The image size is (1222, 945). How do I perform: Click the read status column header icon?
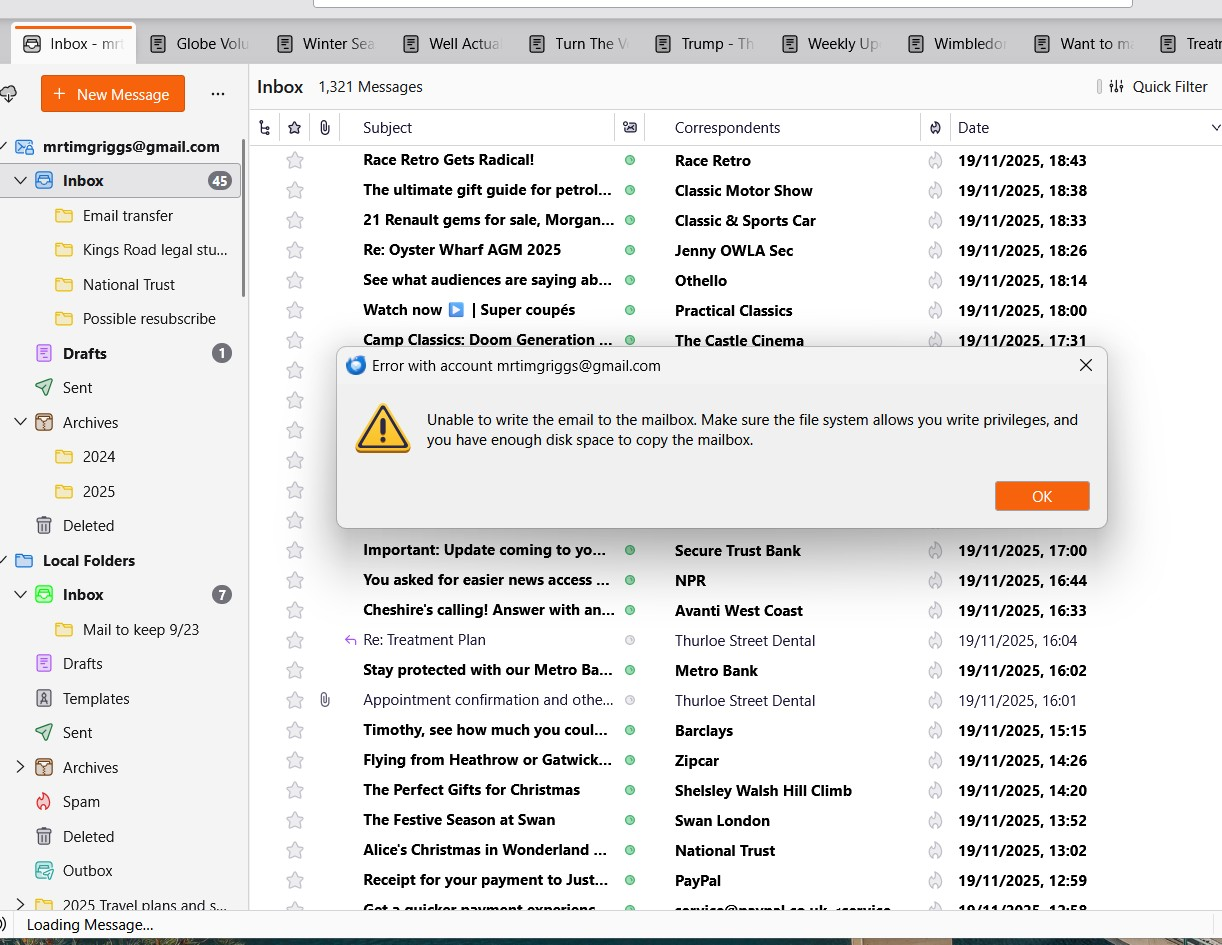pyautogui.click(x=629, y=128)
